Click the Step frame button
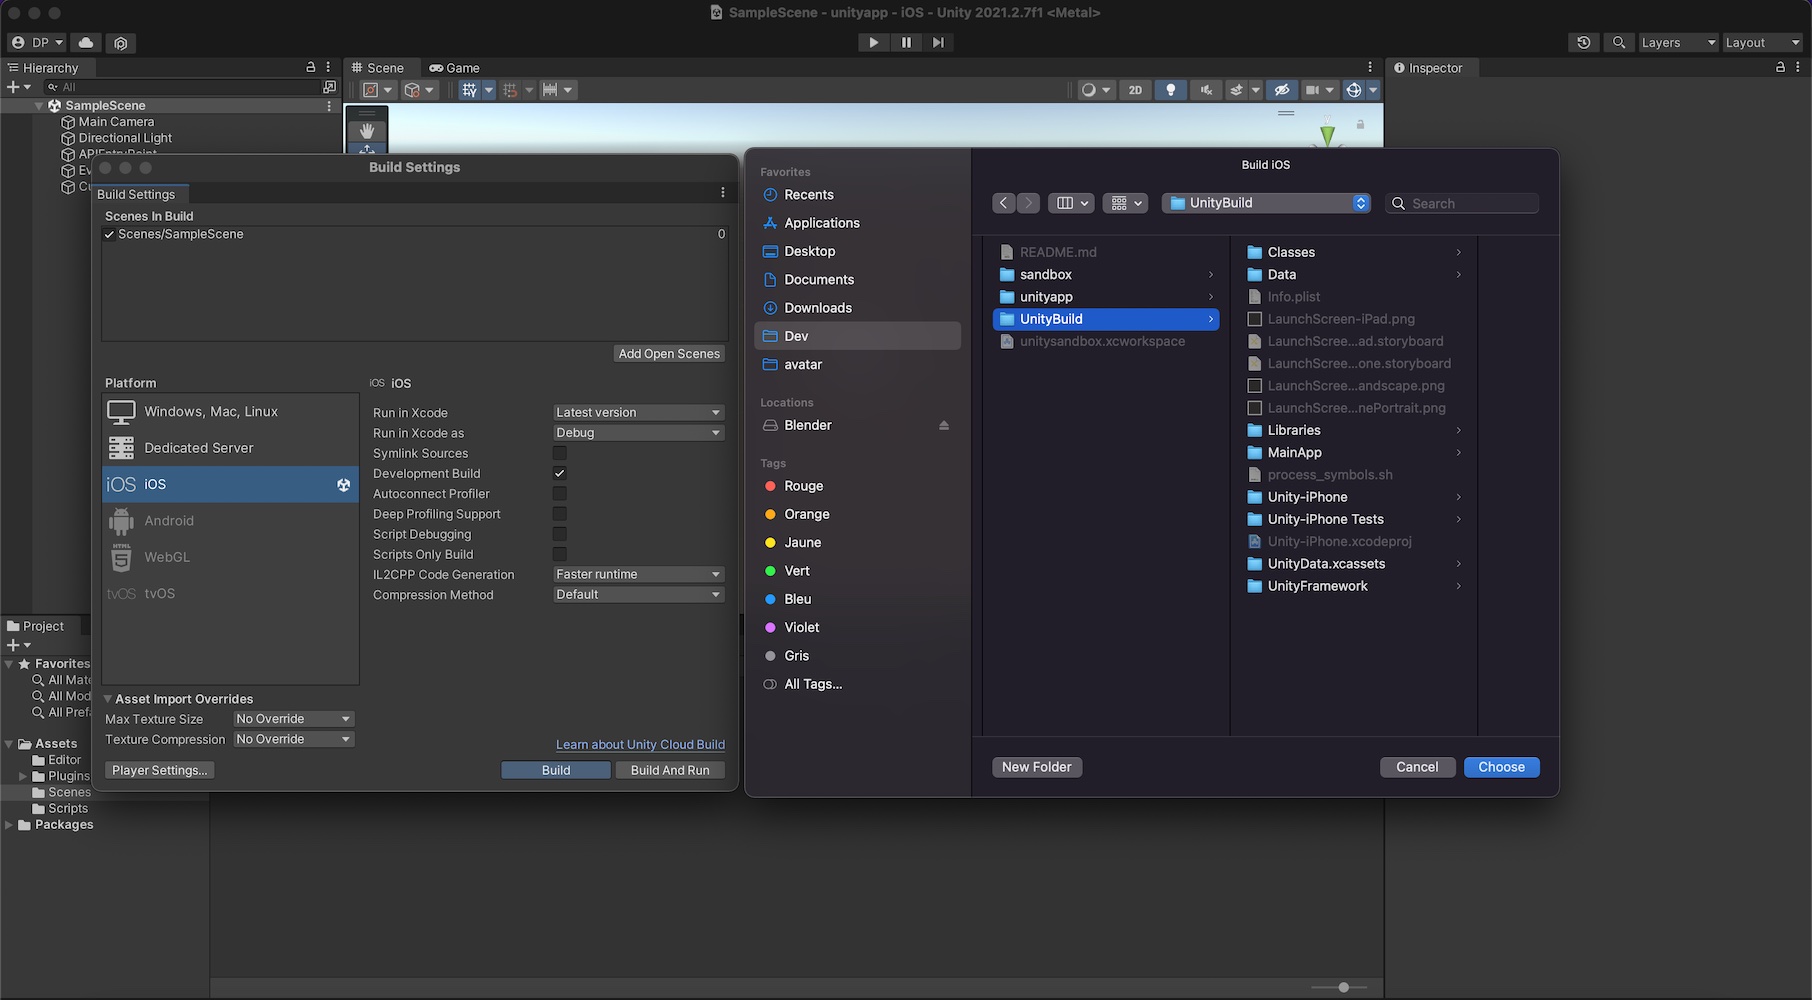This screenshot has height=1000, width=1812. tap(938, 42)
